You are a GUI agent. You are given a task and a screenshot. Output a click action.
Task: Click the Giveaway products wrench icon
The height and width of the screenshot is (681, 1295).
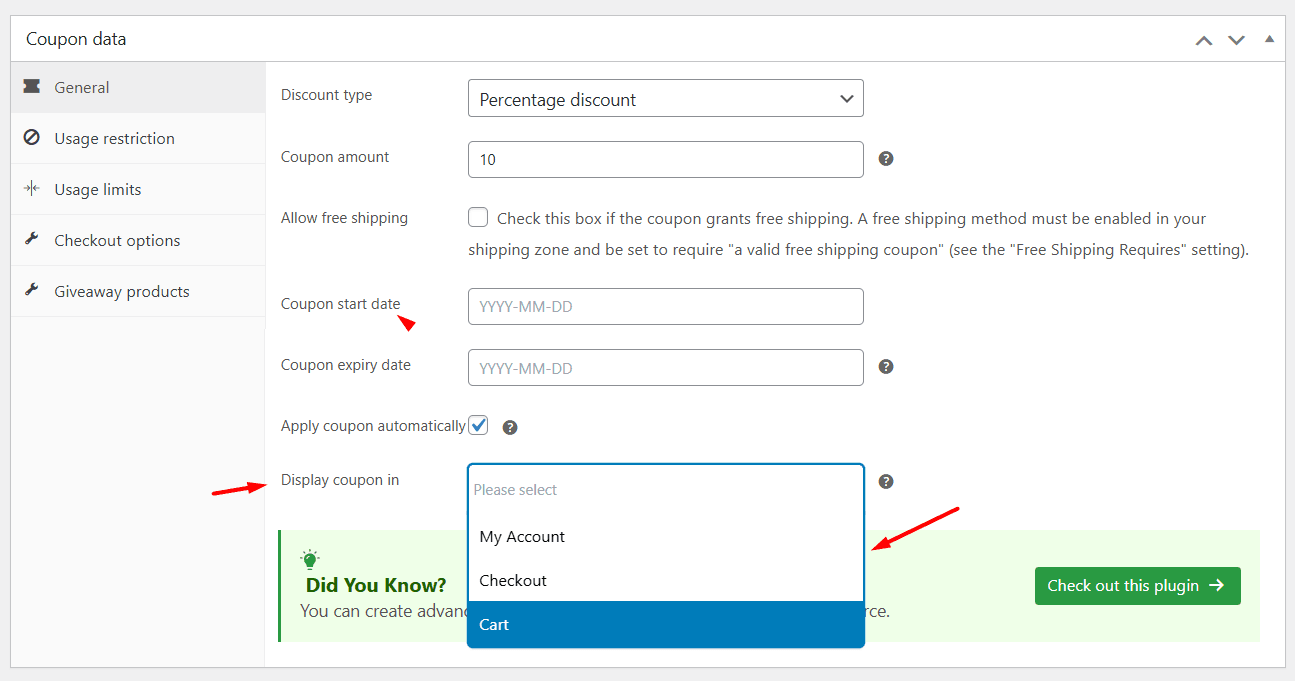point(31,291)
